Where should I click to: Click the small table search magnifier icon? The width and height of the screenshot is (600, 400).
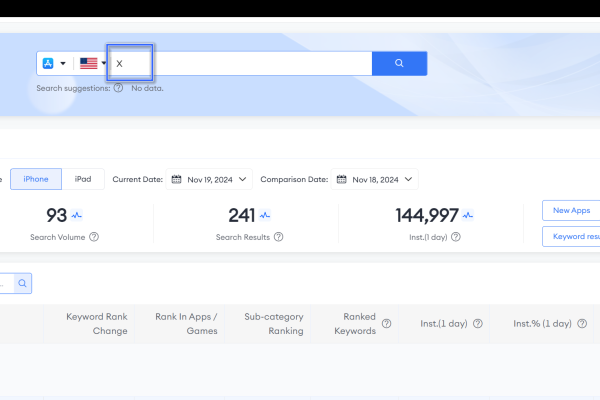(22, 284)
